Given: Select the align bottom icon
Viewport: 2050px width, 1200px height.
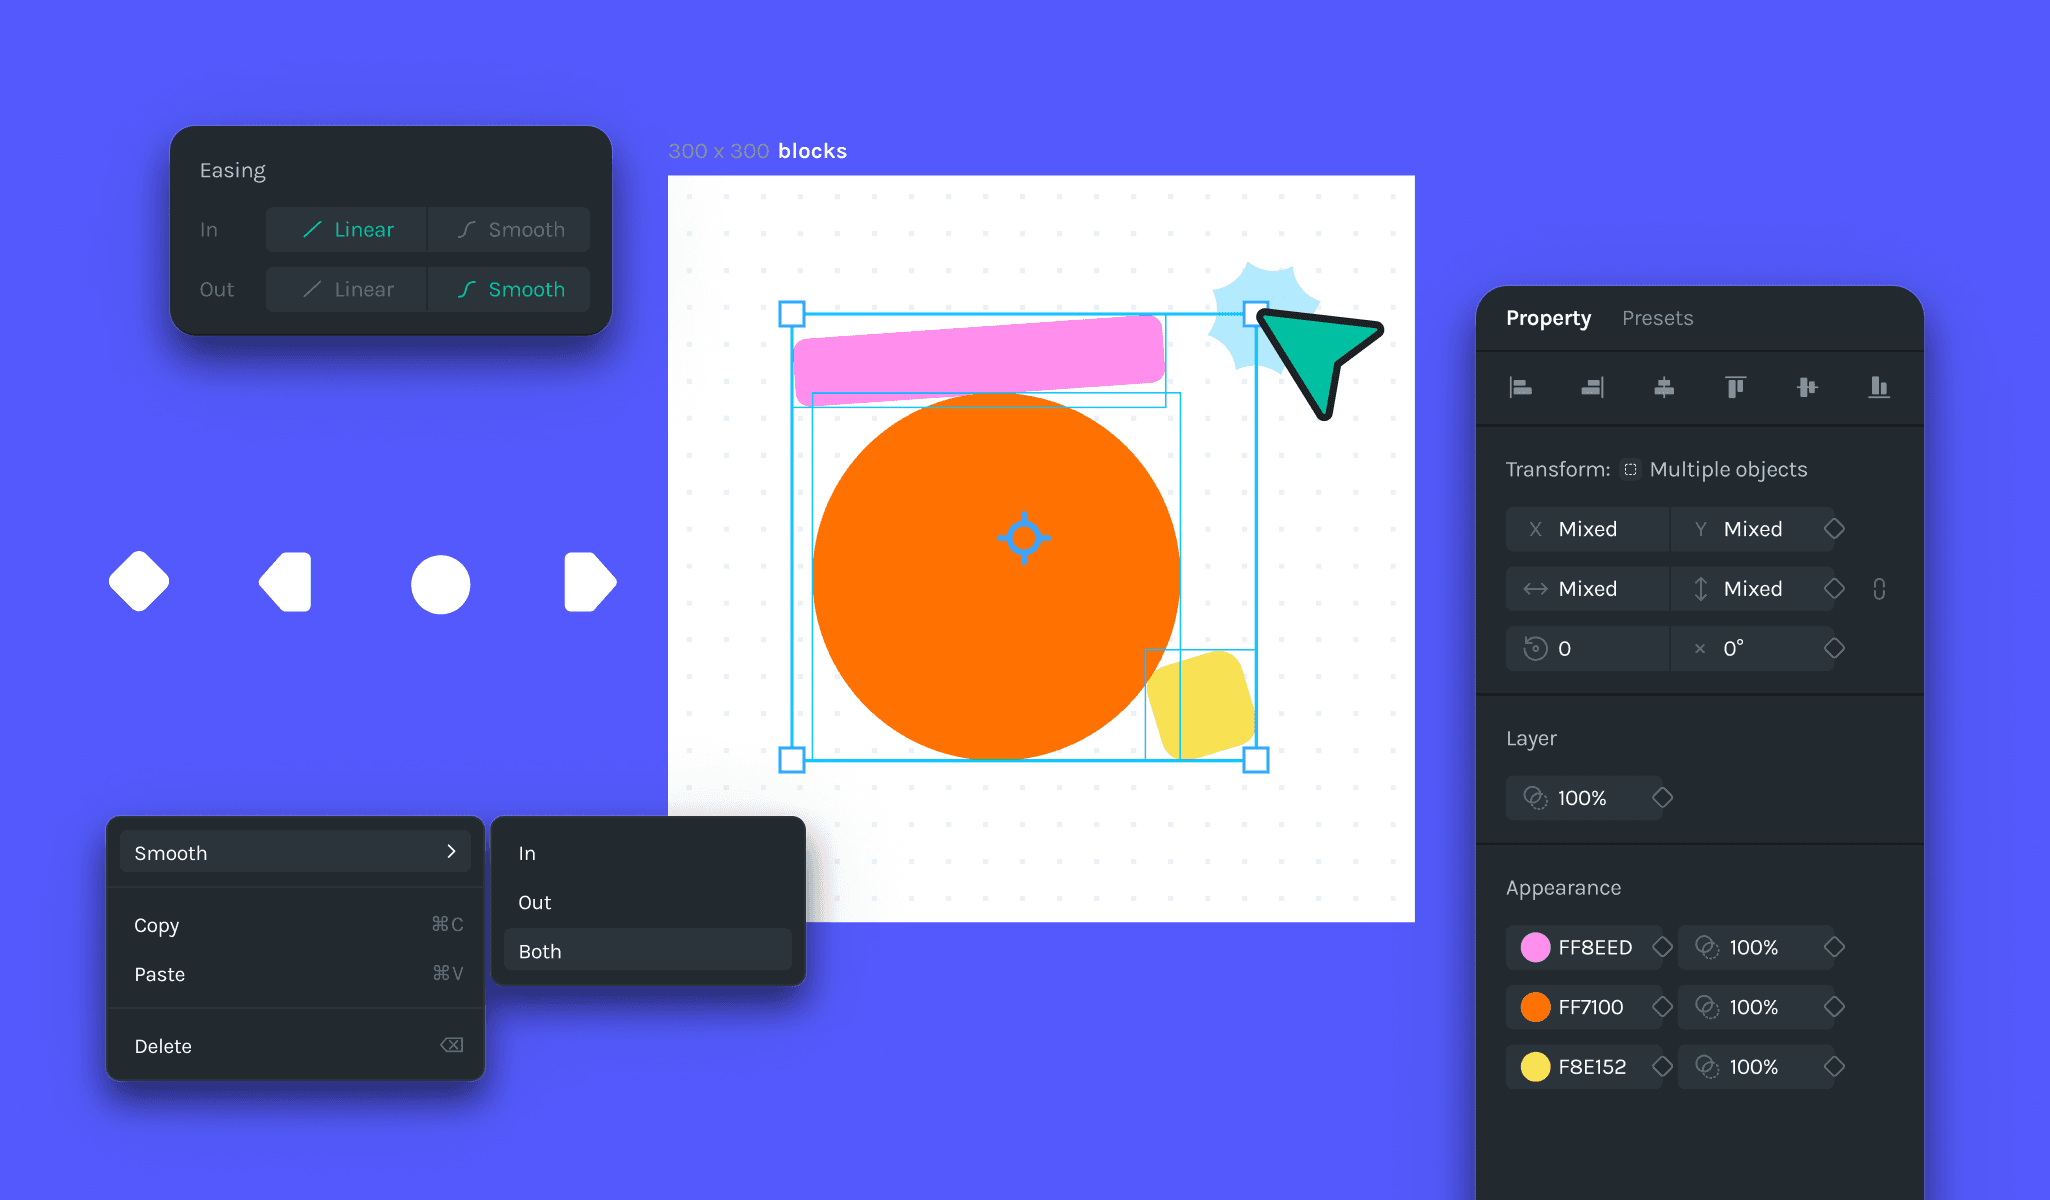Looking at the screenshot, I should click(1879, 388).
